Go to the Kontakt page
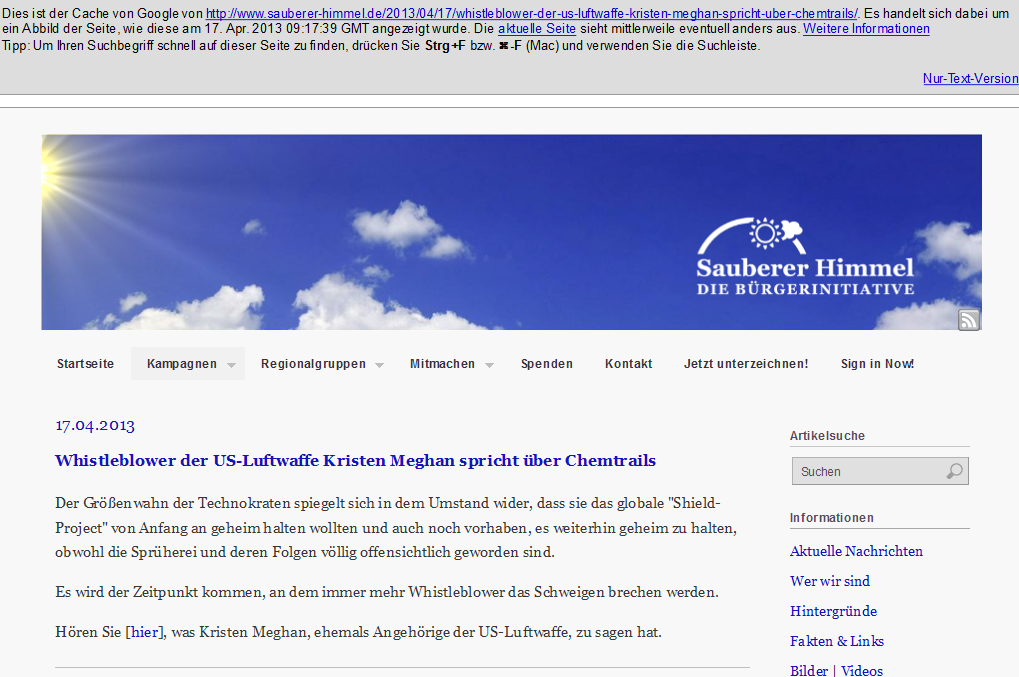The height and width of the screenshot is (677, 1019). (x=628, y=364)
